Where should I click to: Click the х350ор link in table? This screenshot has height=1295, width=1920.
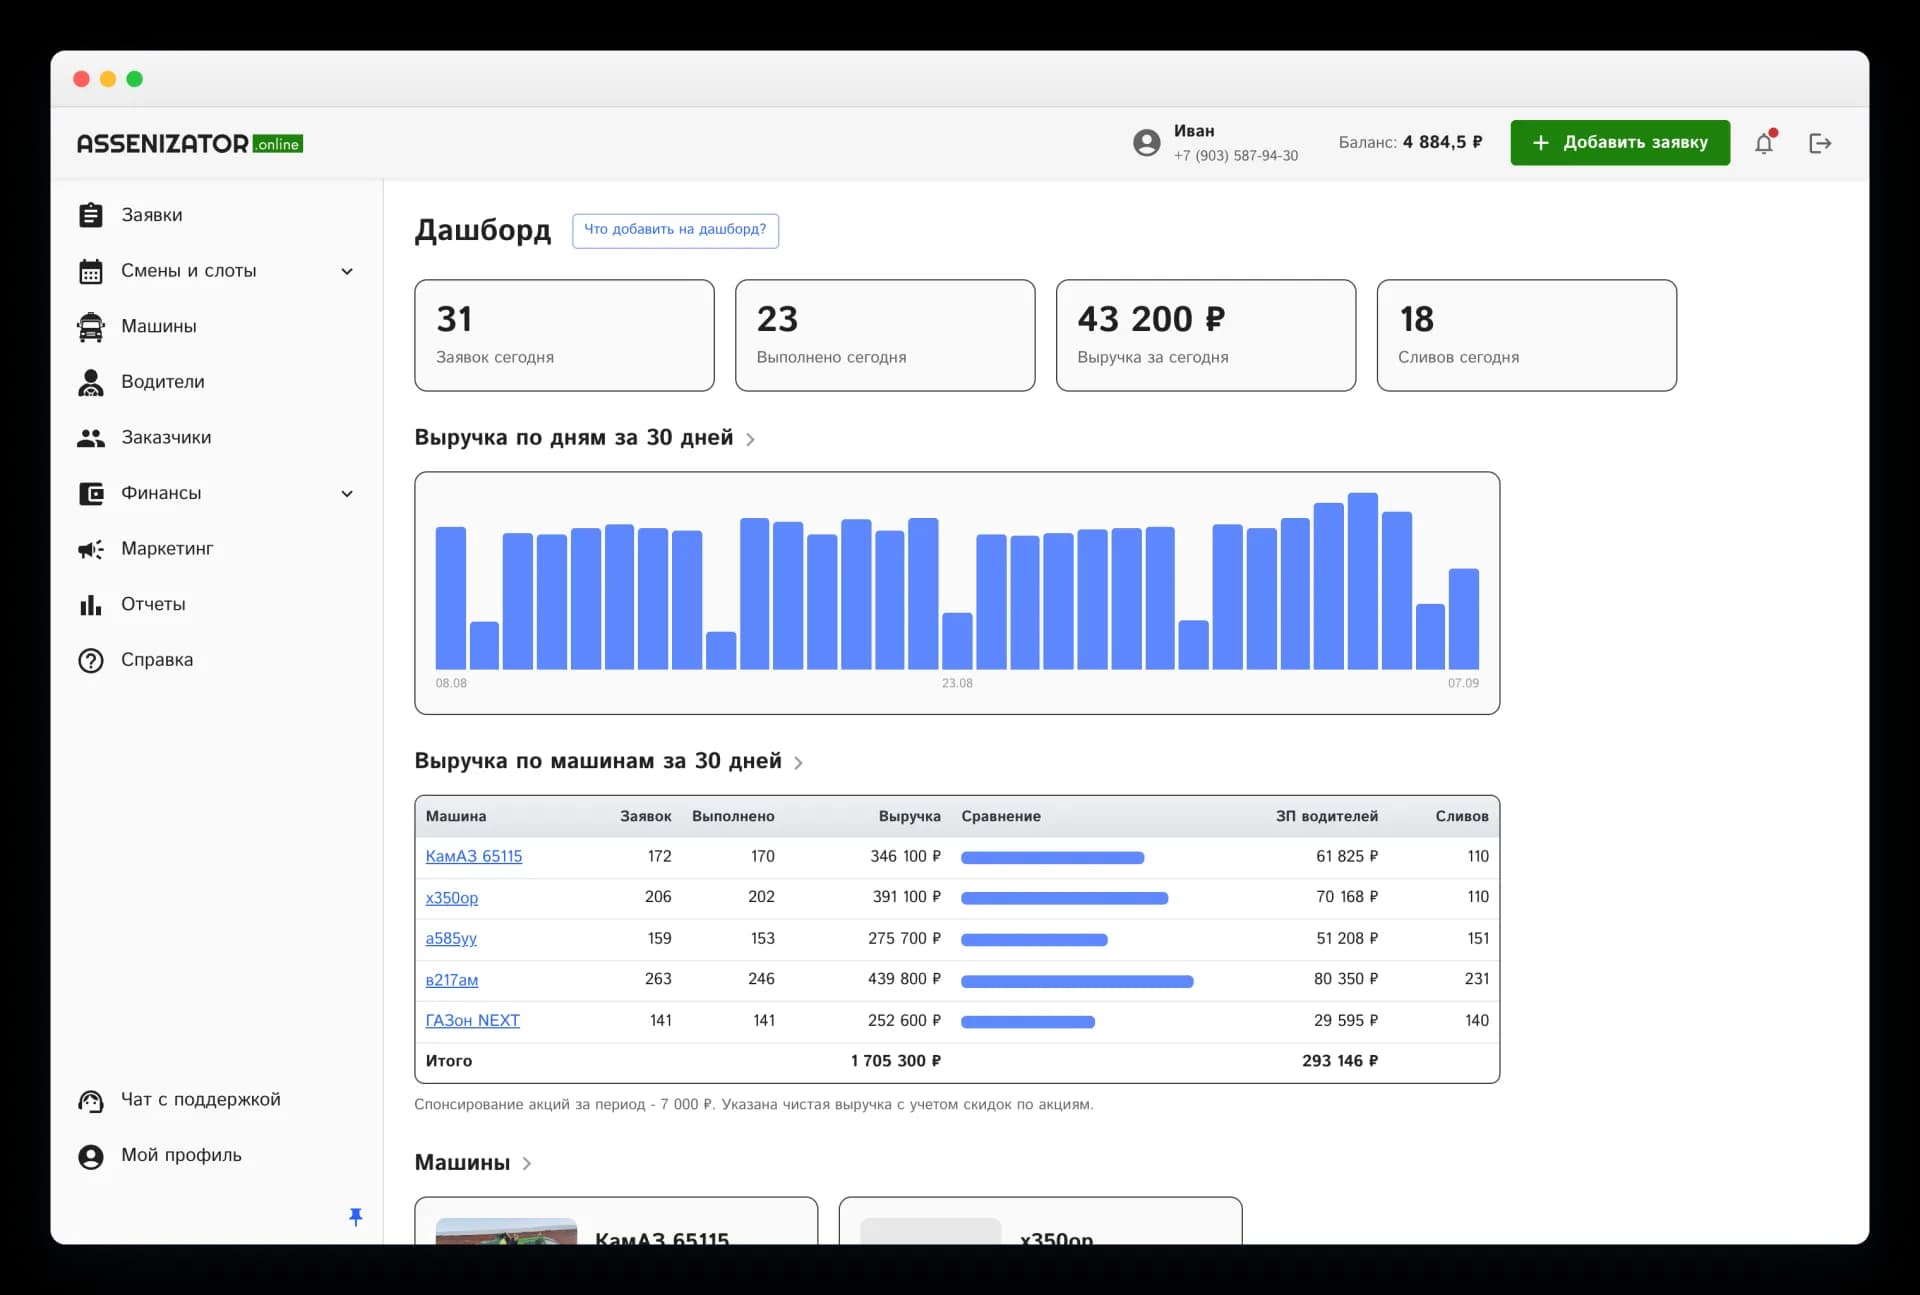[x=452, y=898]
